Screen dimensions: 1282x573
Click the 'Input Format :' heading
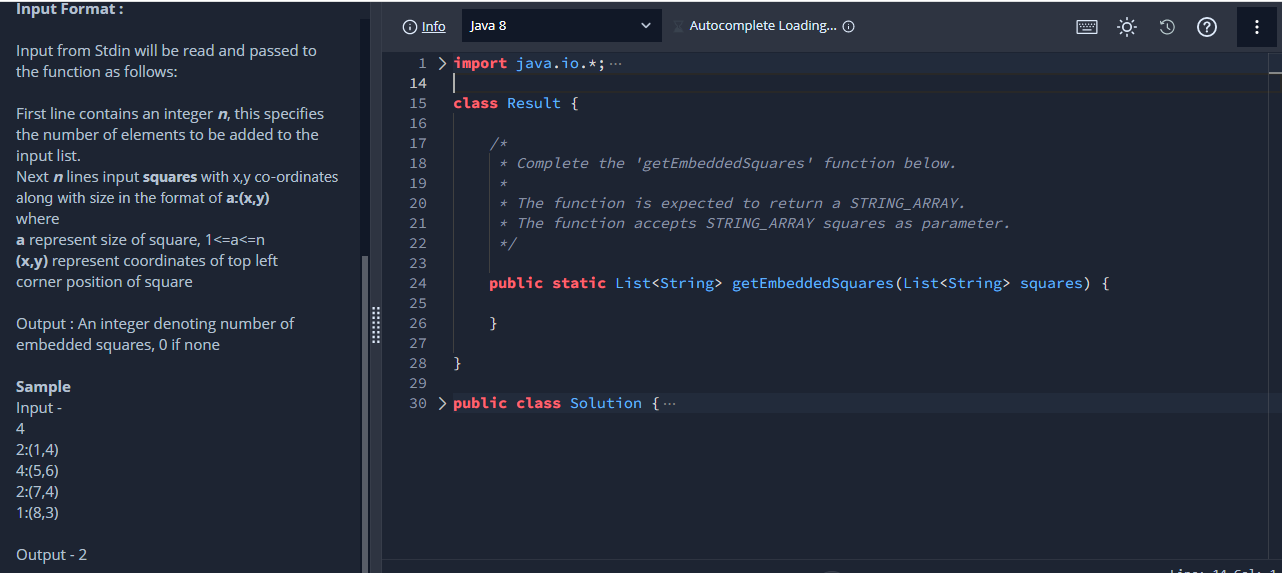pos(69,9)
